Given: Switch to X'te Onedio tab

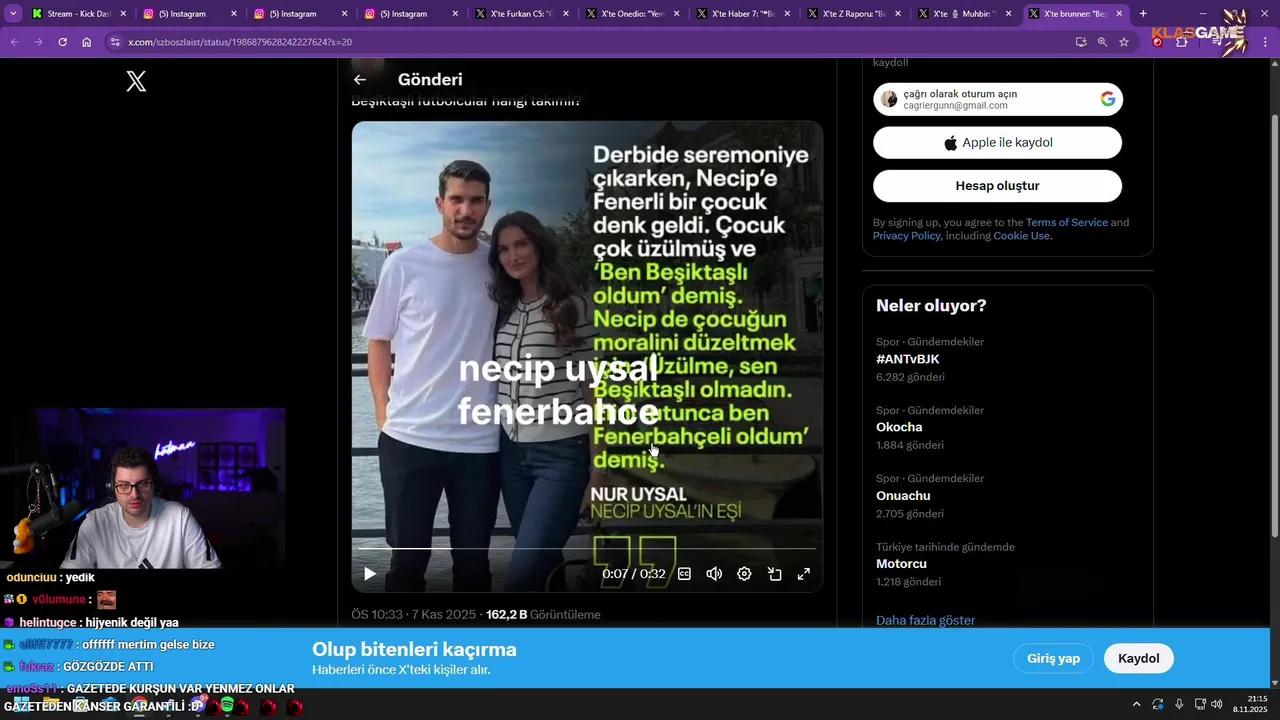Looking at the screenshot, I should coord(632,14).
